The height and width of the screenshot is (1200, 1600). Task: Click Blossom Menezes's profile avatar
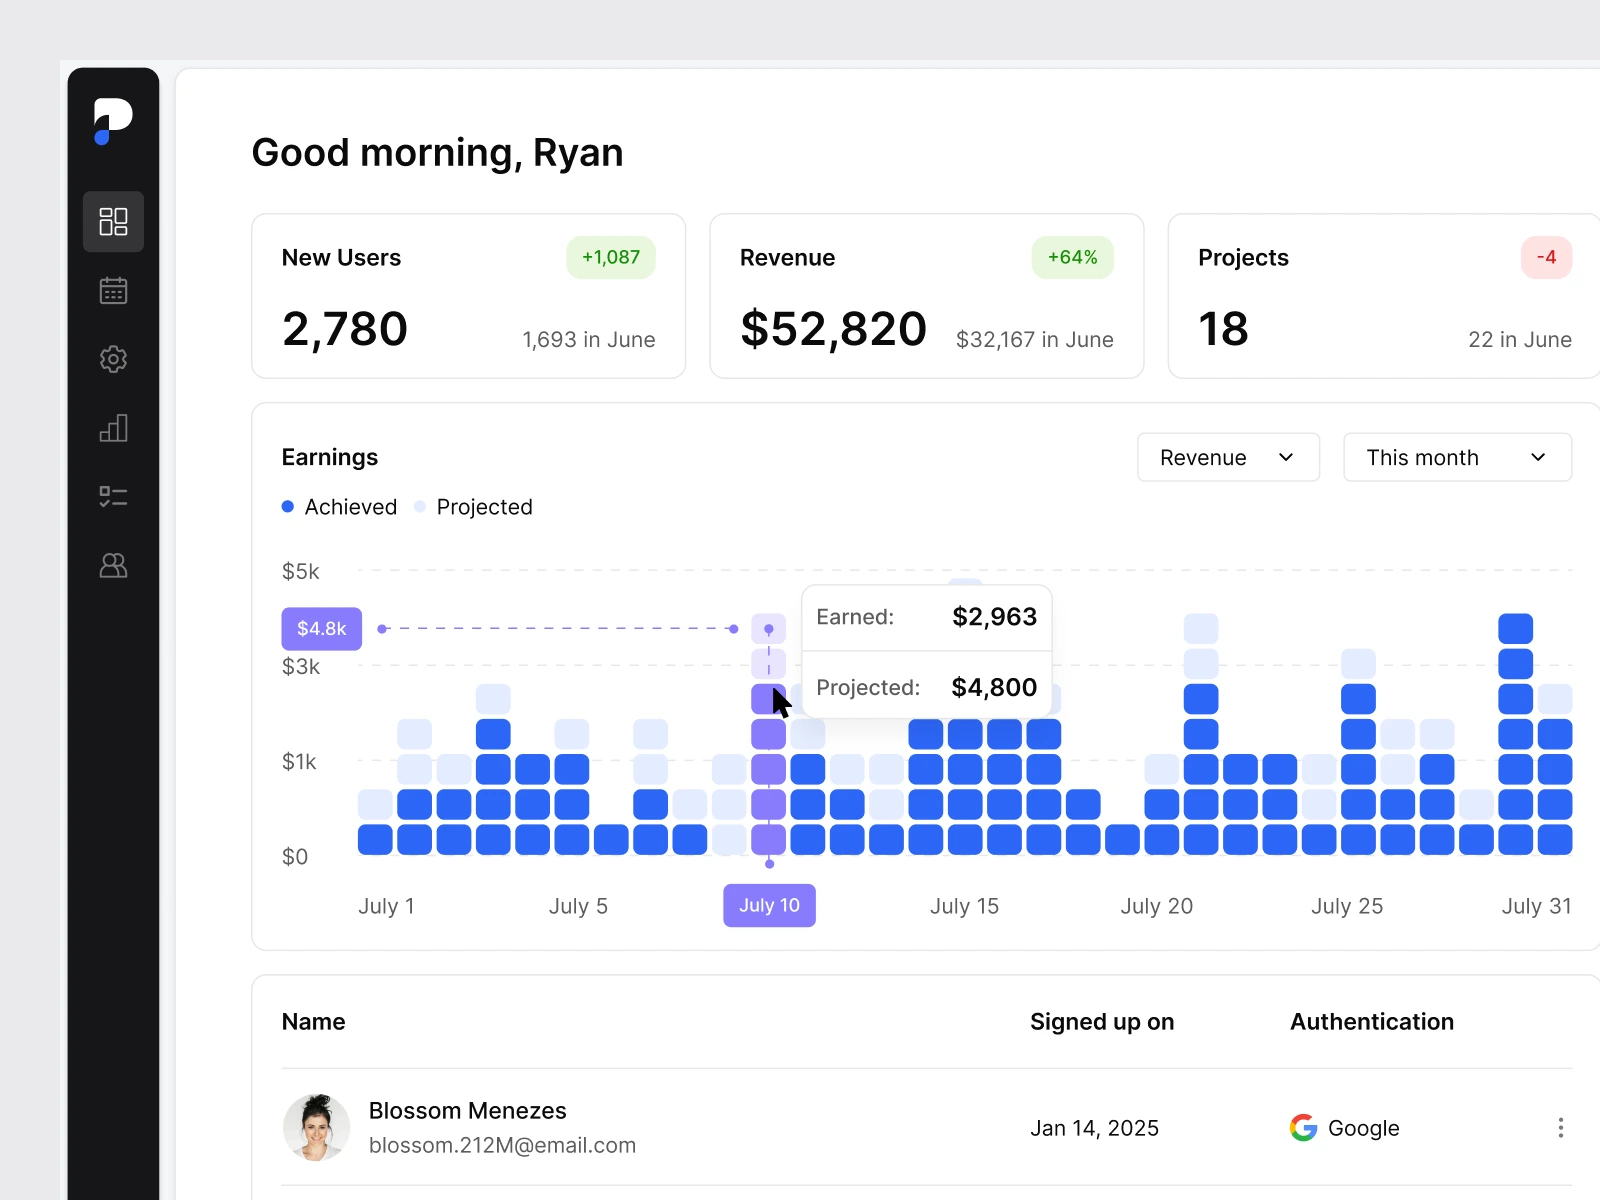316,1127
